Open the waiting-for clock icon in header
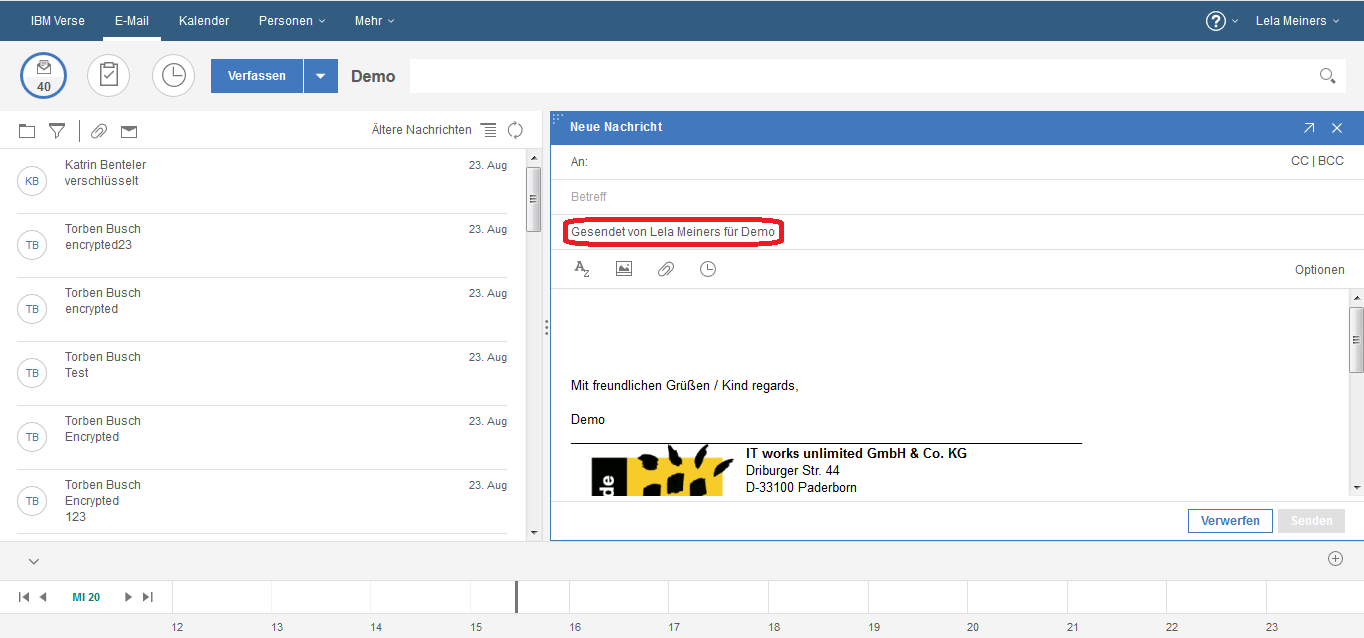 point(174,76)
